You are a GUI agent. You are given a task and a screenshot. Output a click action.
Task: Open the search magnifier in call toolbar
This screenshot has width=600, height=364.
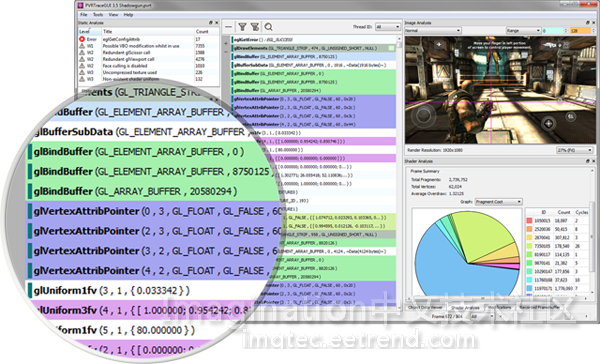pos(269,27)
